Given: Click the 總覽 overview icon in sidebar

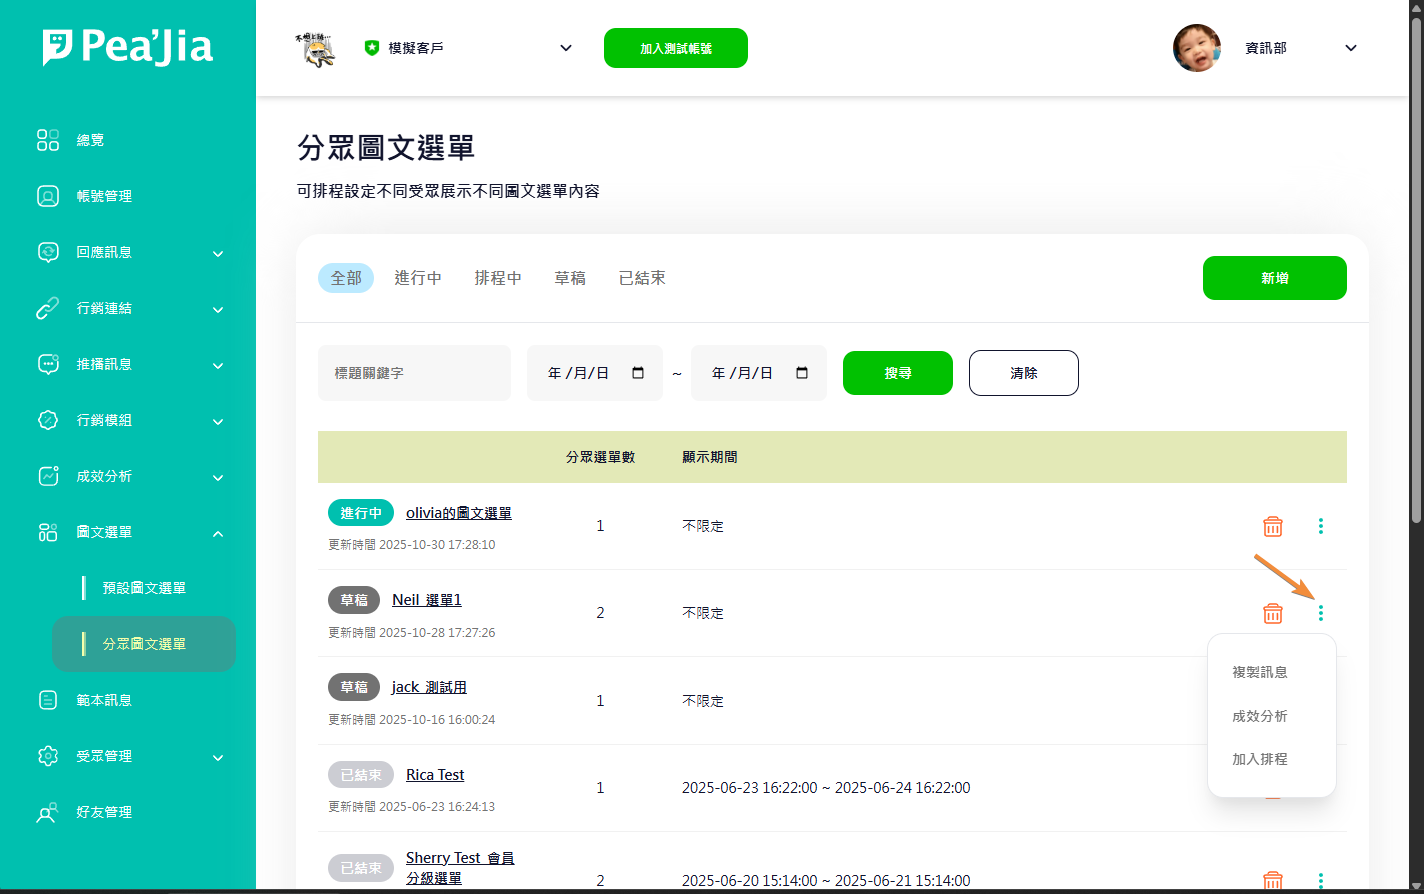Looking at the screenshot, I should click(48, 140).
